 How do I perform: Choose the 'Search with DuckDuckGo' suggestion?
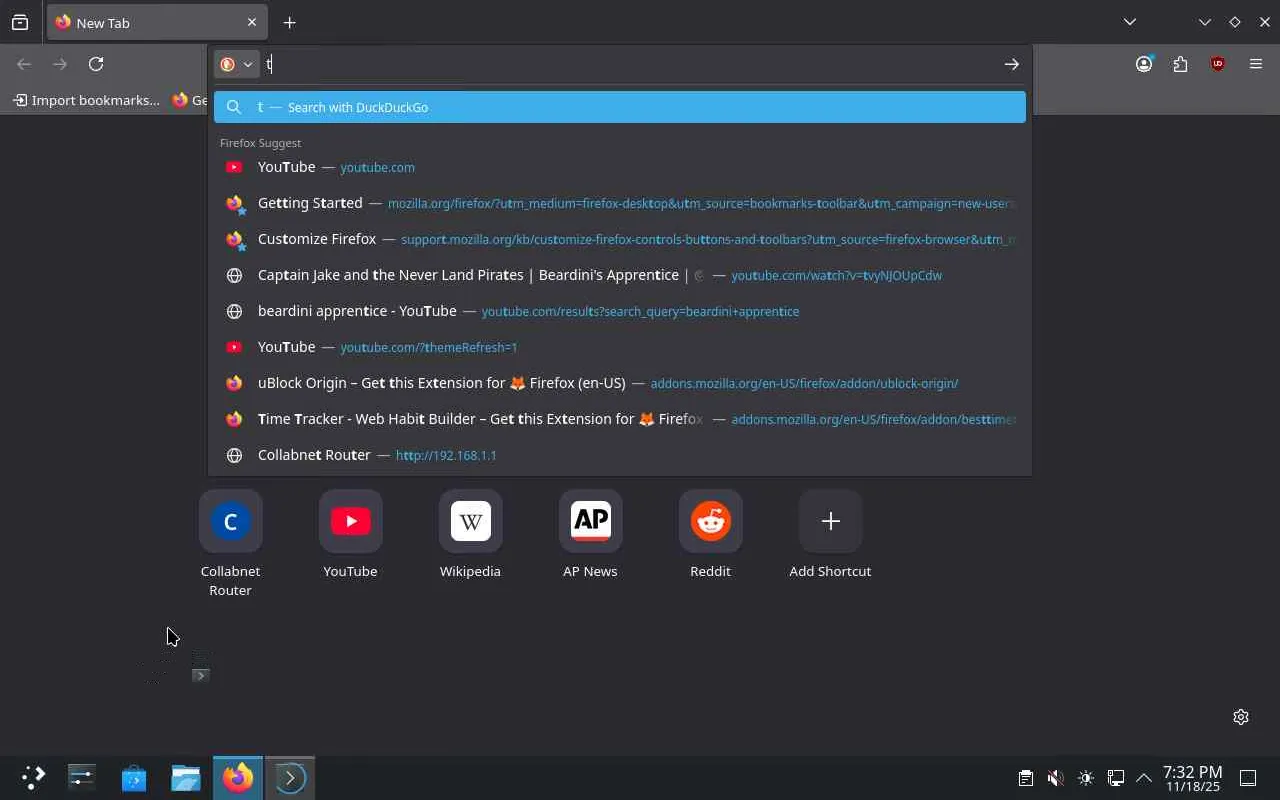click(620, 107)
